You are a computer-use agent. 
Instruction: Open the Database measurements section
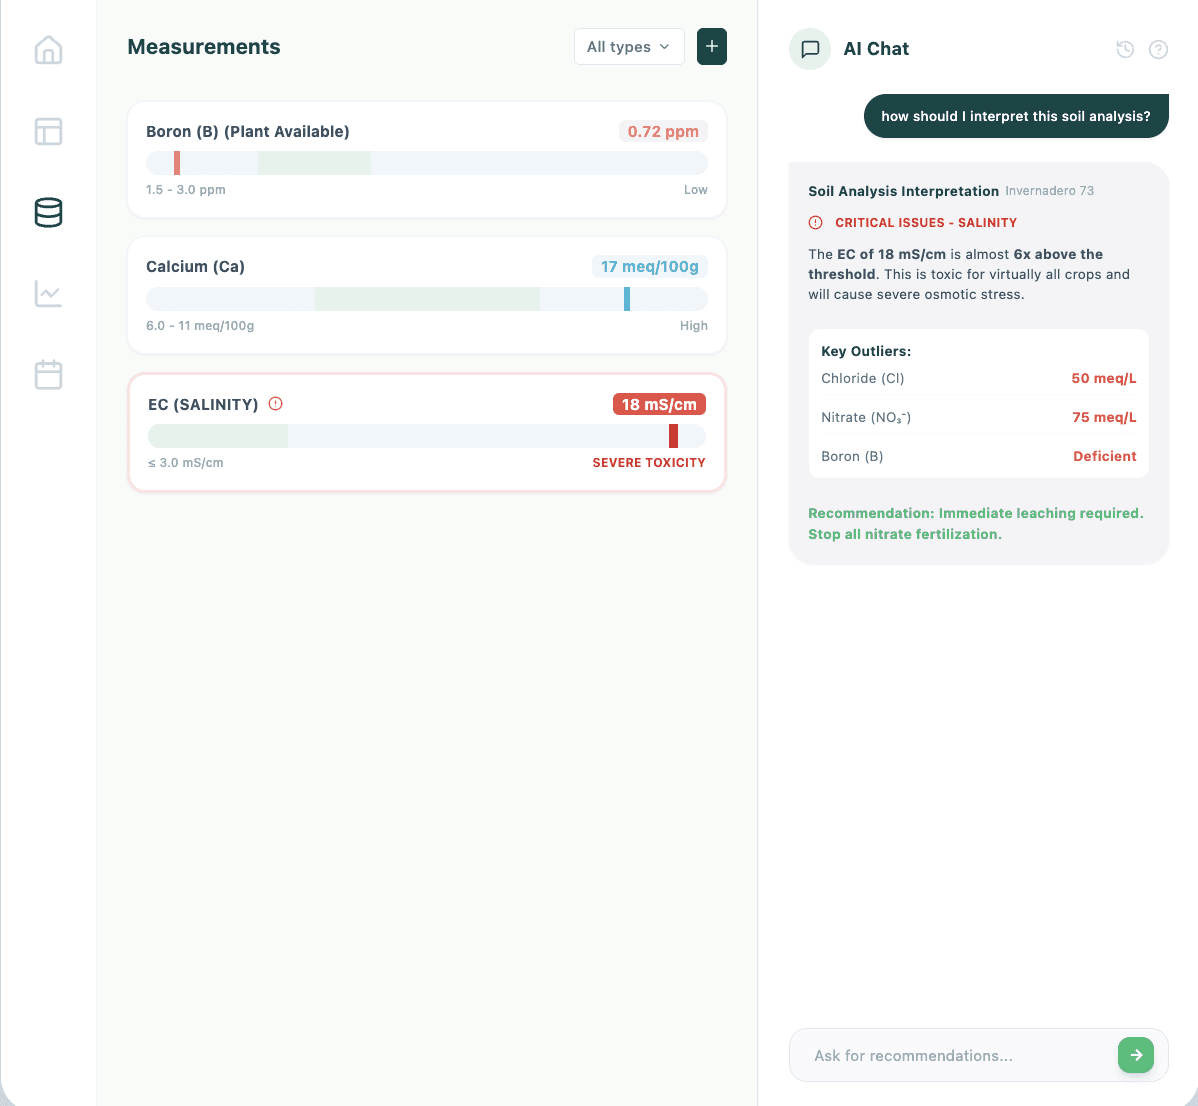[x=48, y=213]
